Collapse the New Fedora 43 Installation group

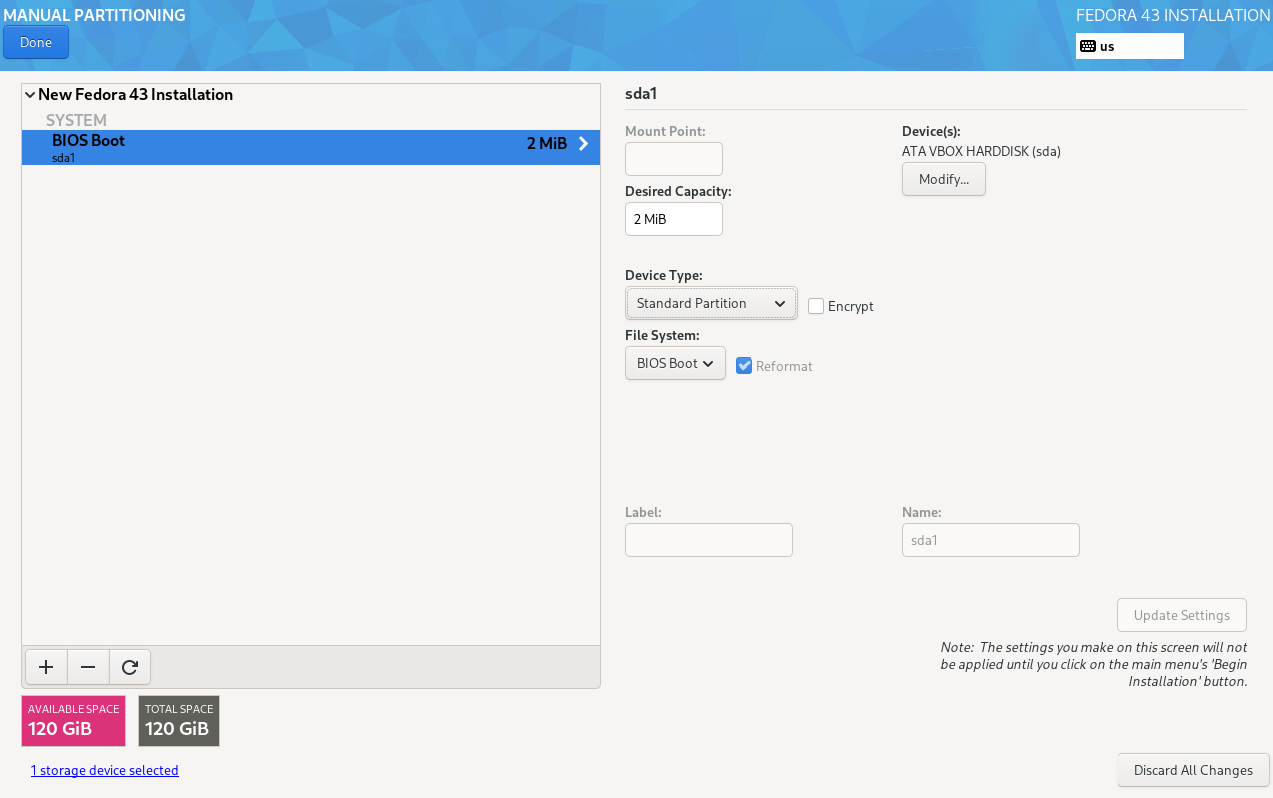click(30, 95)
